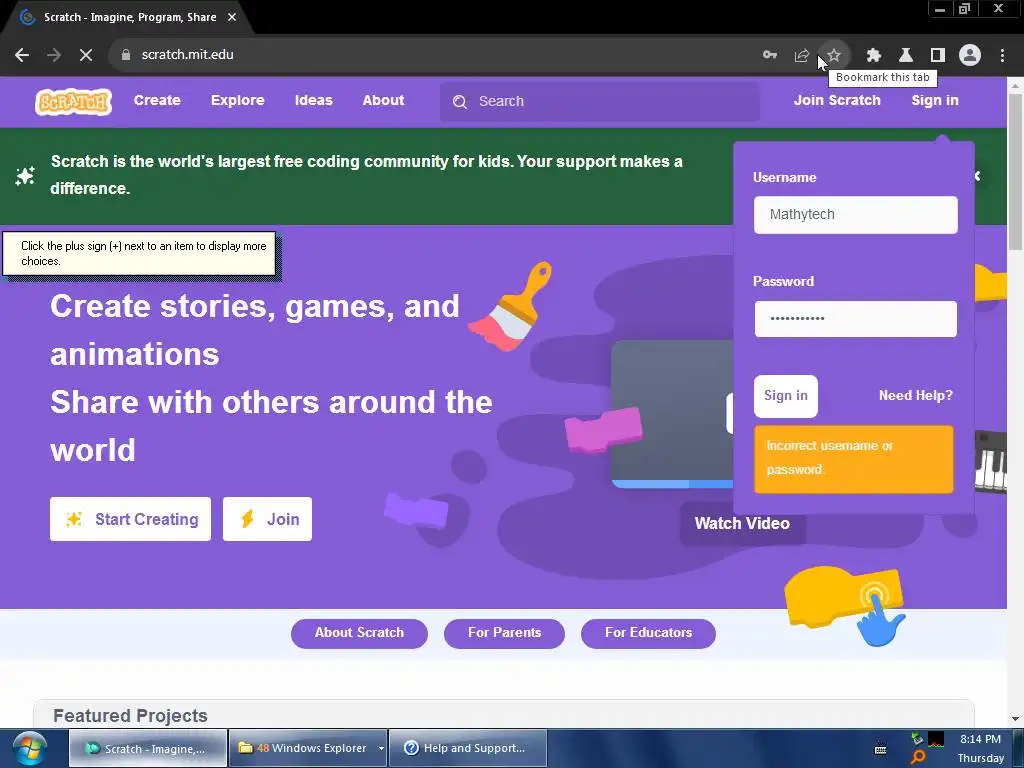
Task: Open the saved passwords key icon
Action: (x=770, y=55)
